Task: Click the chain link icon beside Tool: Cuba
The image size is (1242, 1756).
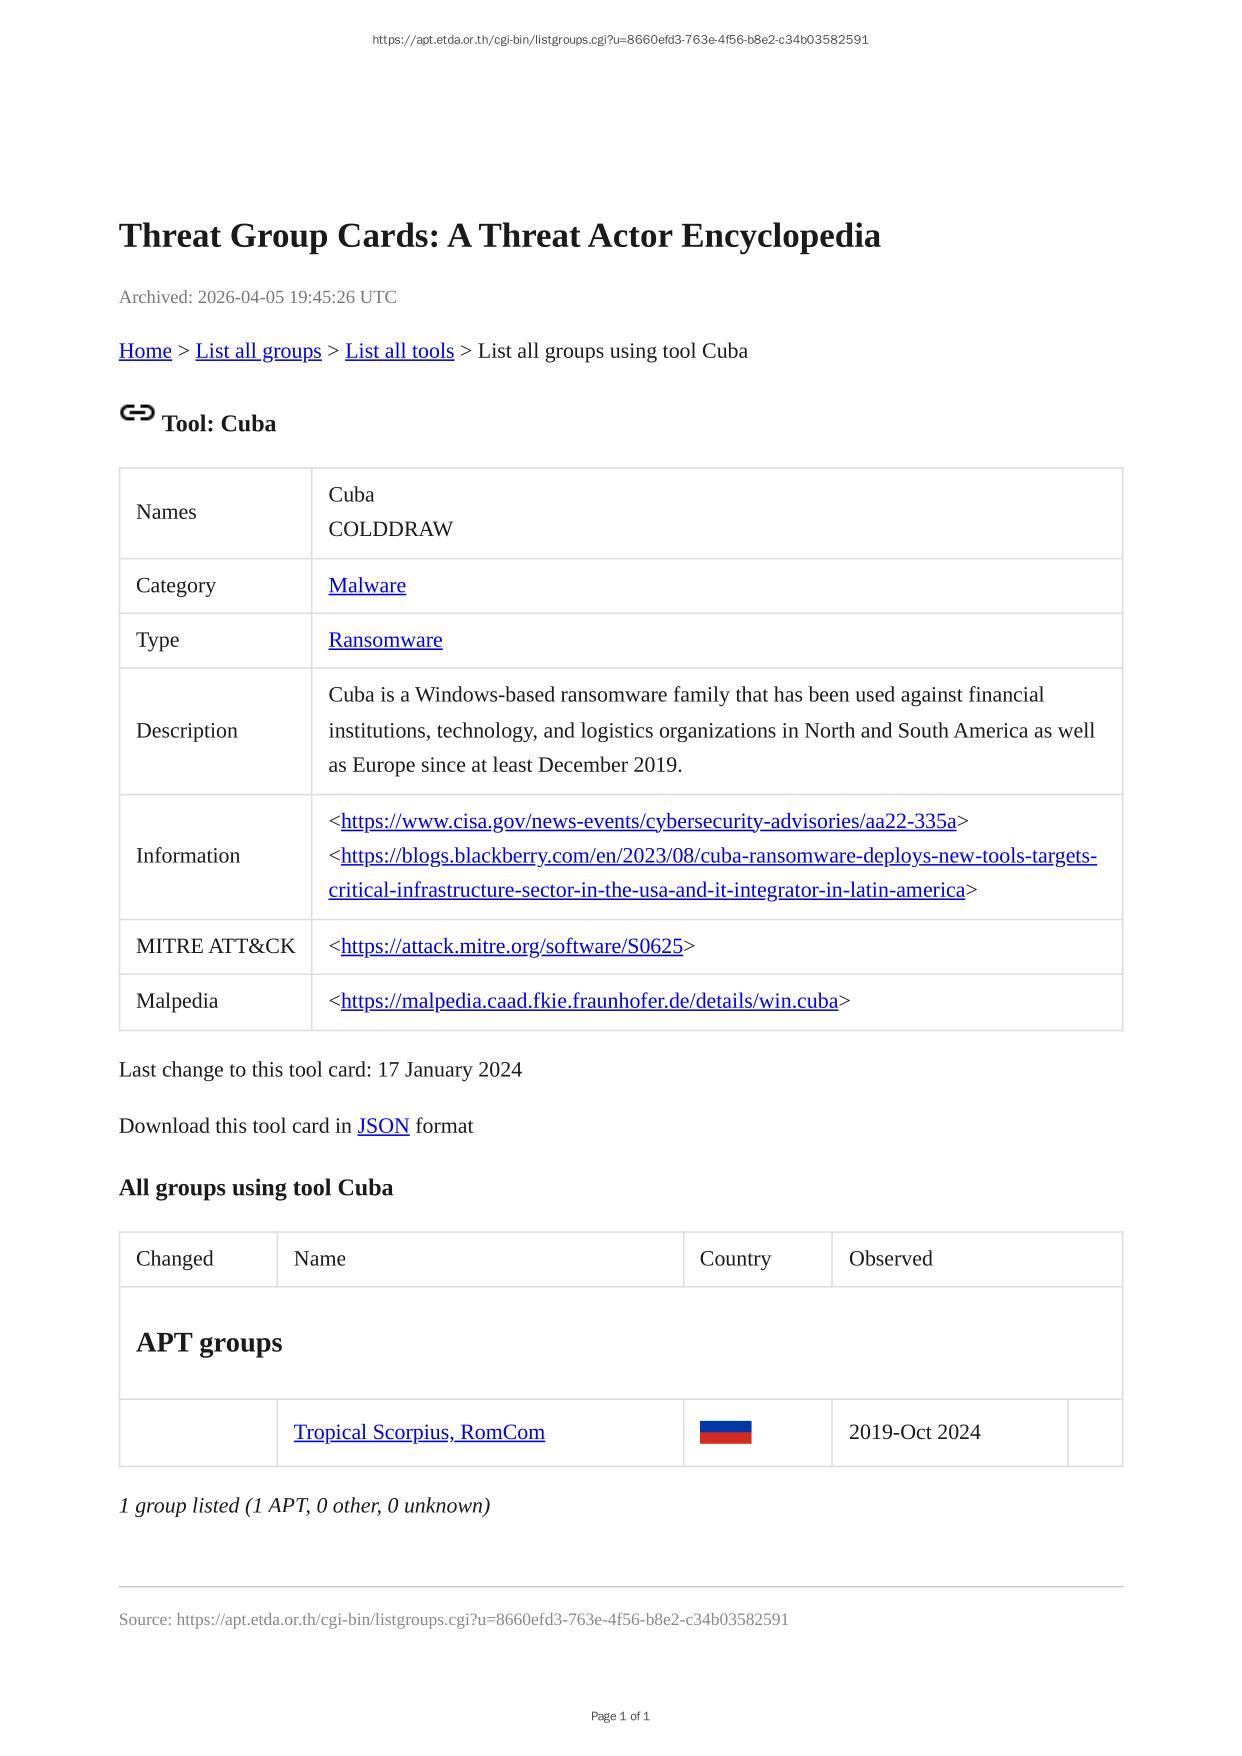Action: [x=136, y=413]
